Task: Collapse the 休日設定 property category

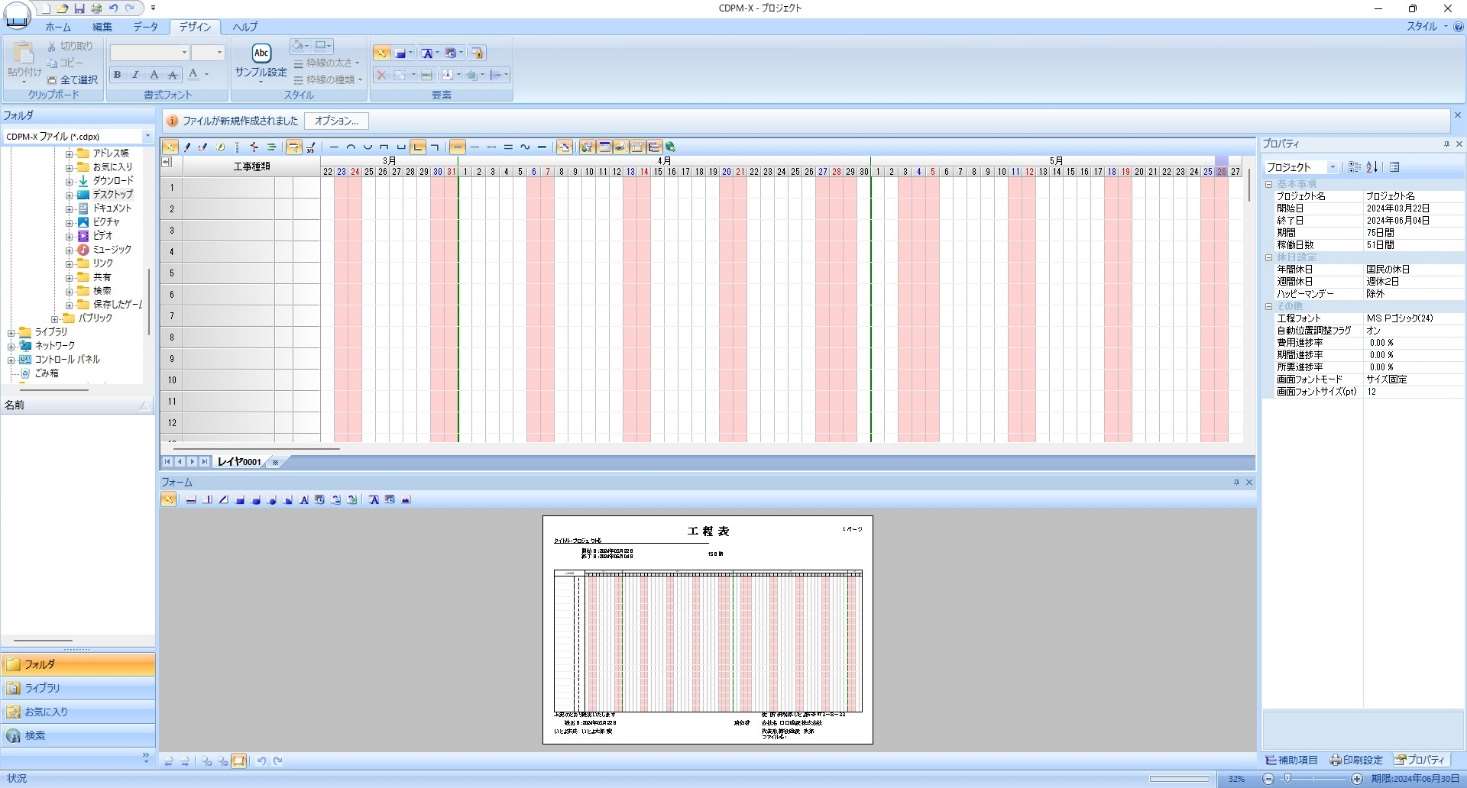Action: pyautogui.click(x=1268, y=257)
